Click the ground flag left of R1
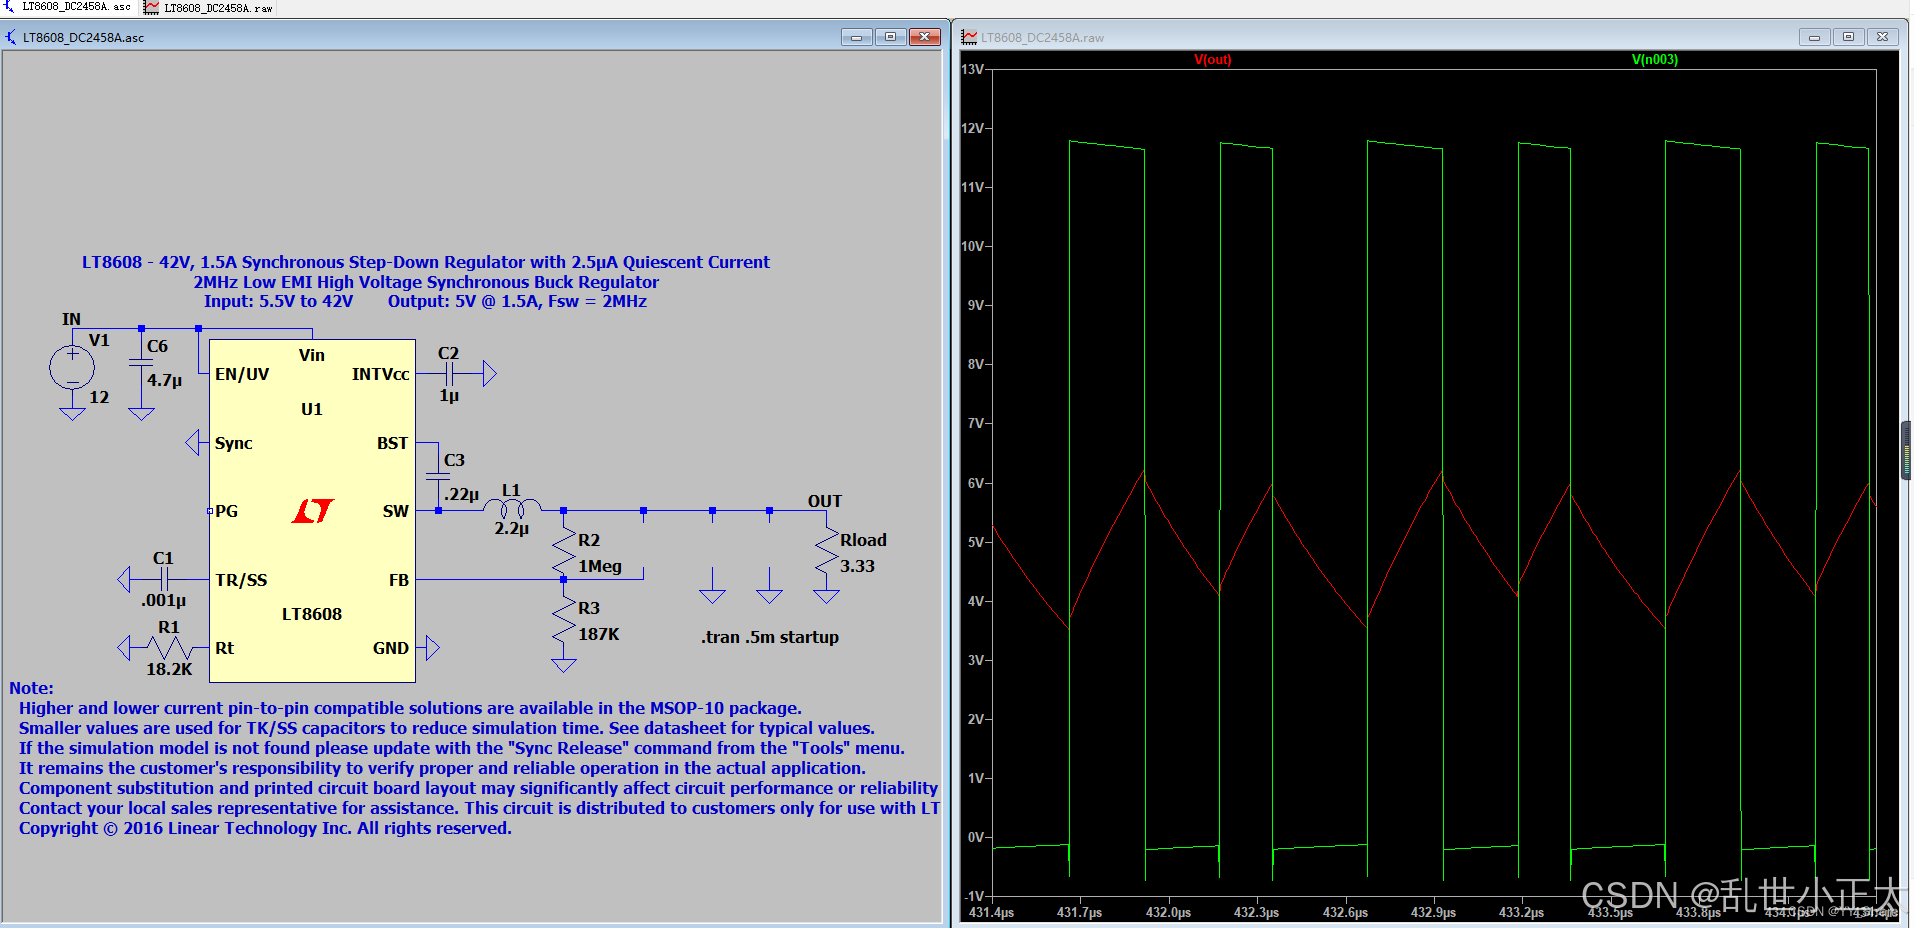Image resolution: width=1914 pixels, height=928 pixels. click(124, 648)
